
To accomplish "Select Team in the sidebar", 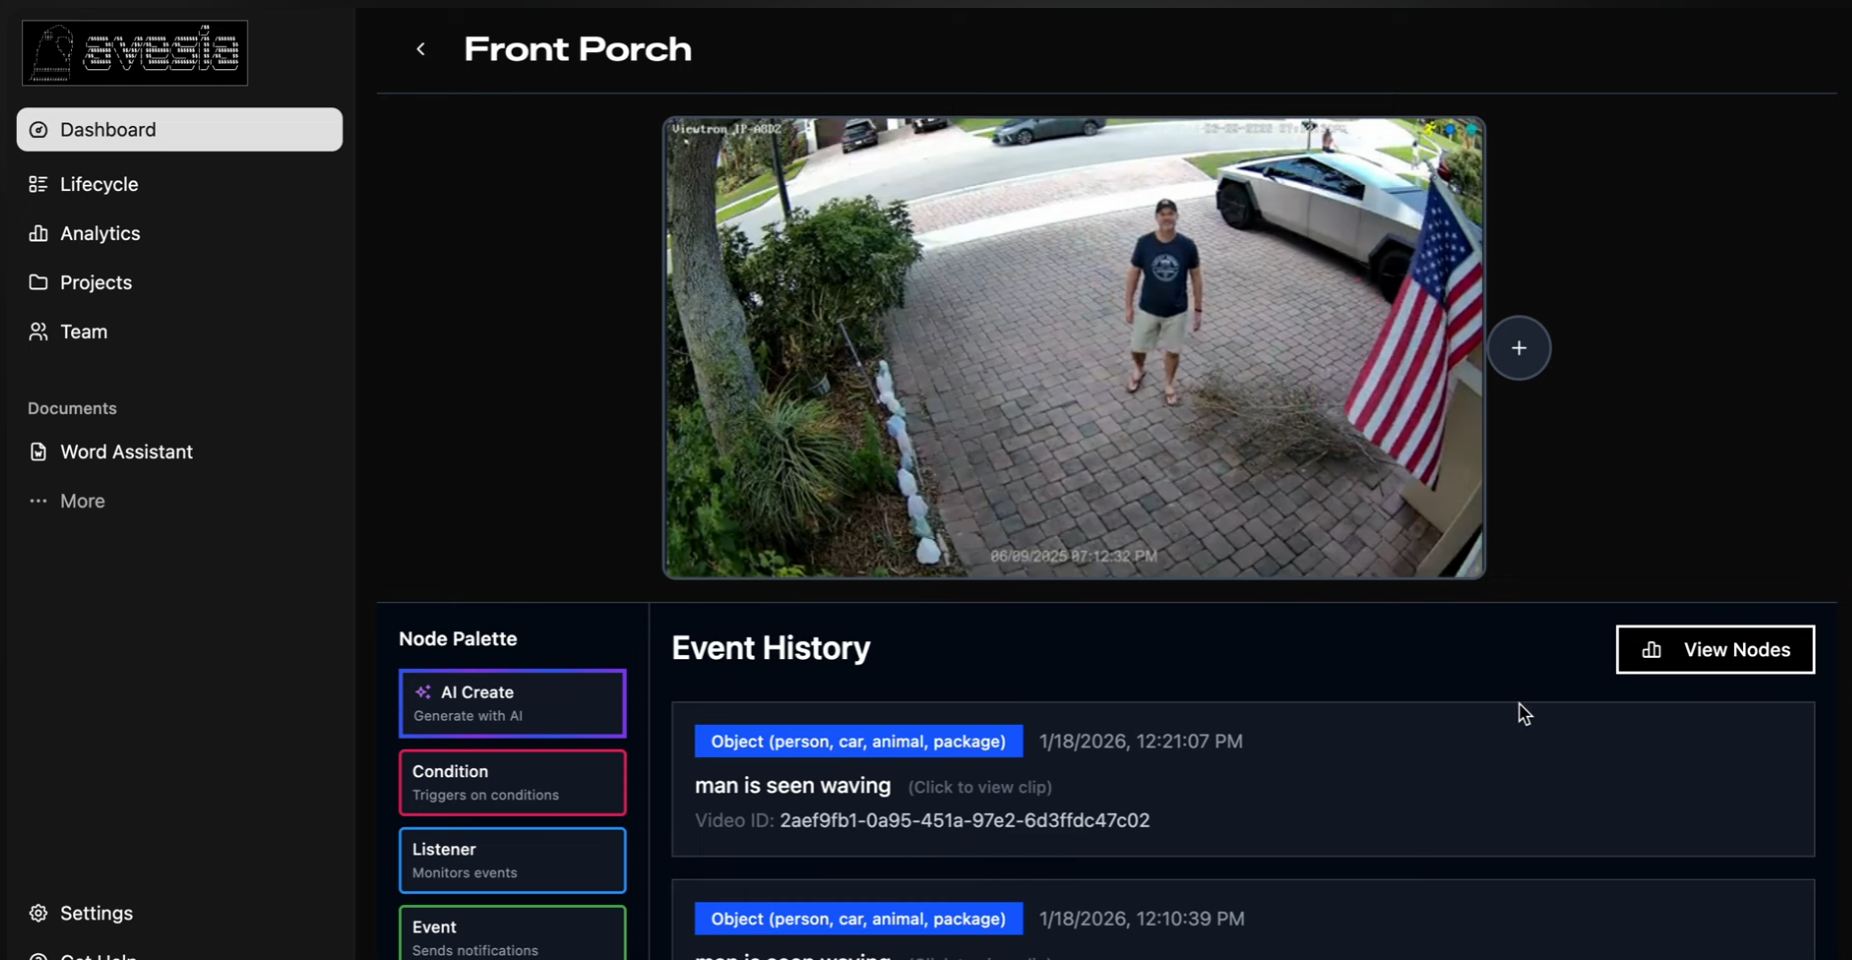I will tap(83, 331).
